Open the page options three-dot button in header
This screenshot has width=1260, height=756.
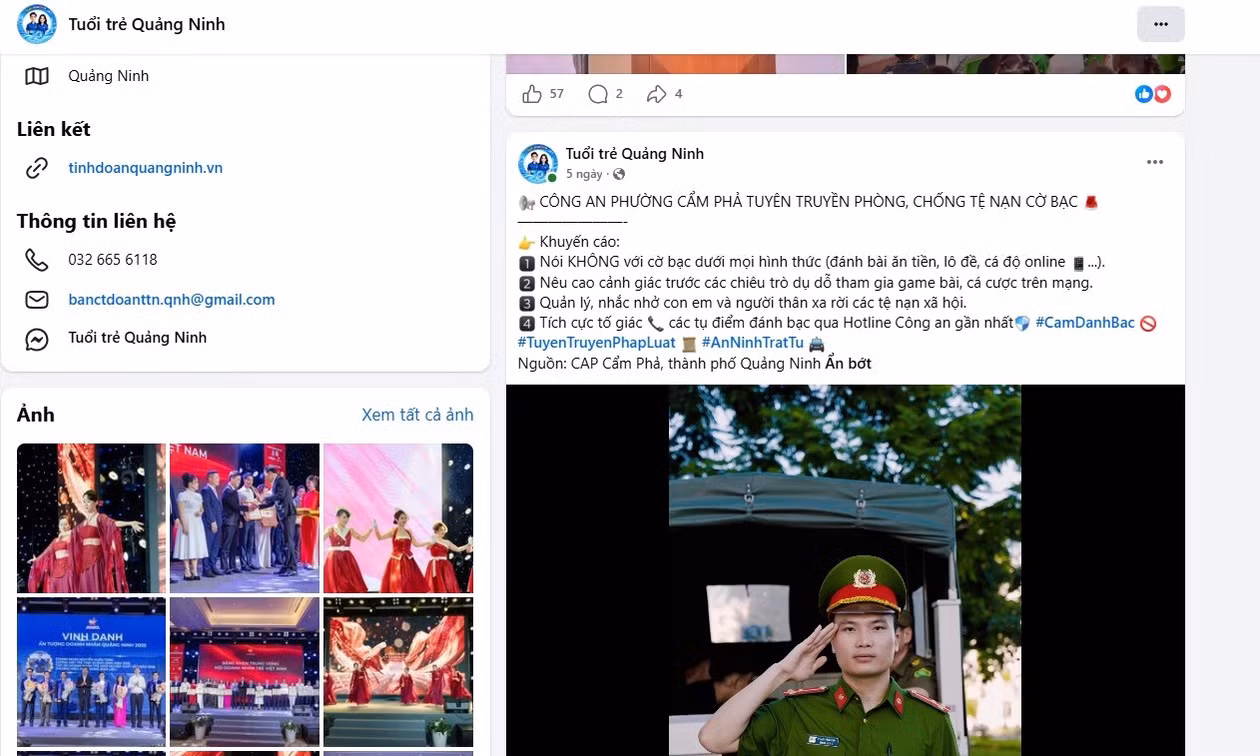point(1160,24)
